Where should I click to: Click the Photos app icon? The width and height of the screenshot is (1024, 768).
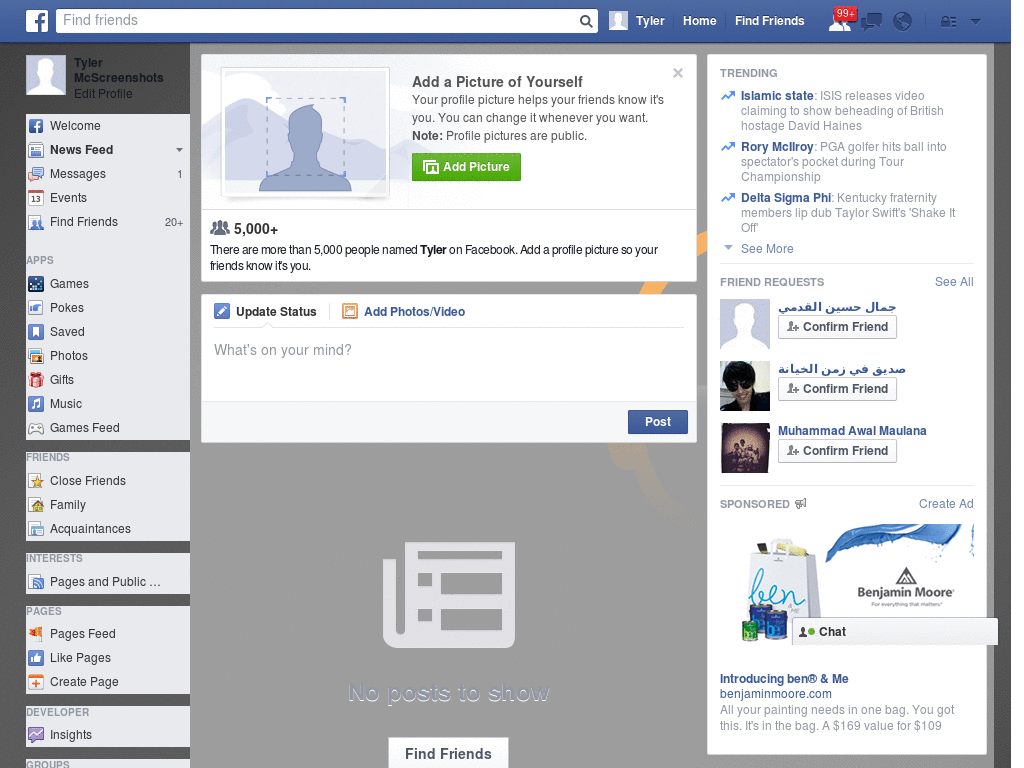(36, 356)
